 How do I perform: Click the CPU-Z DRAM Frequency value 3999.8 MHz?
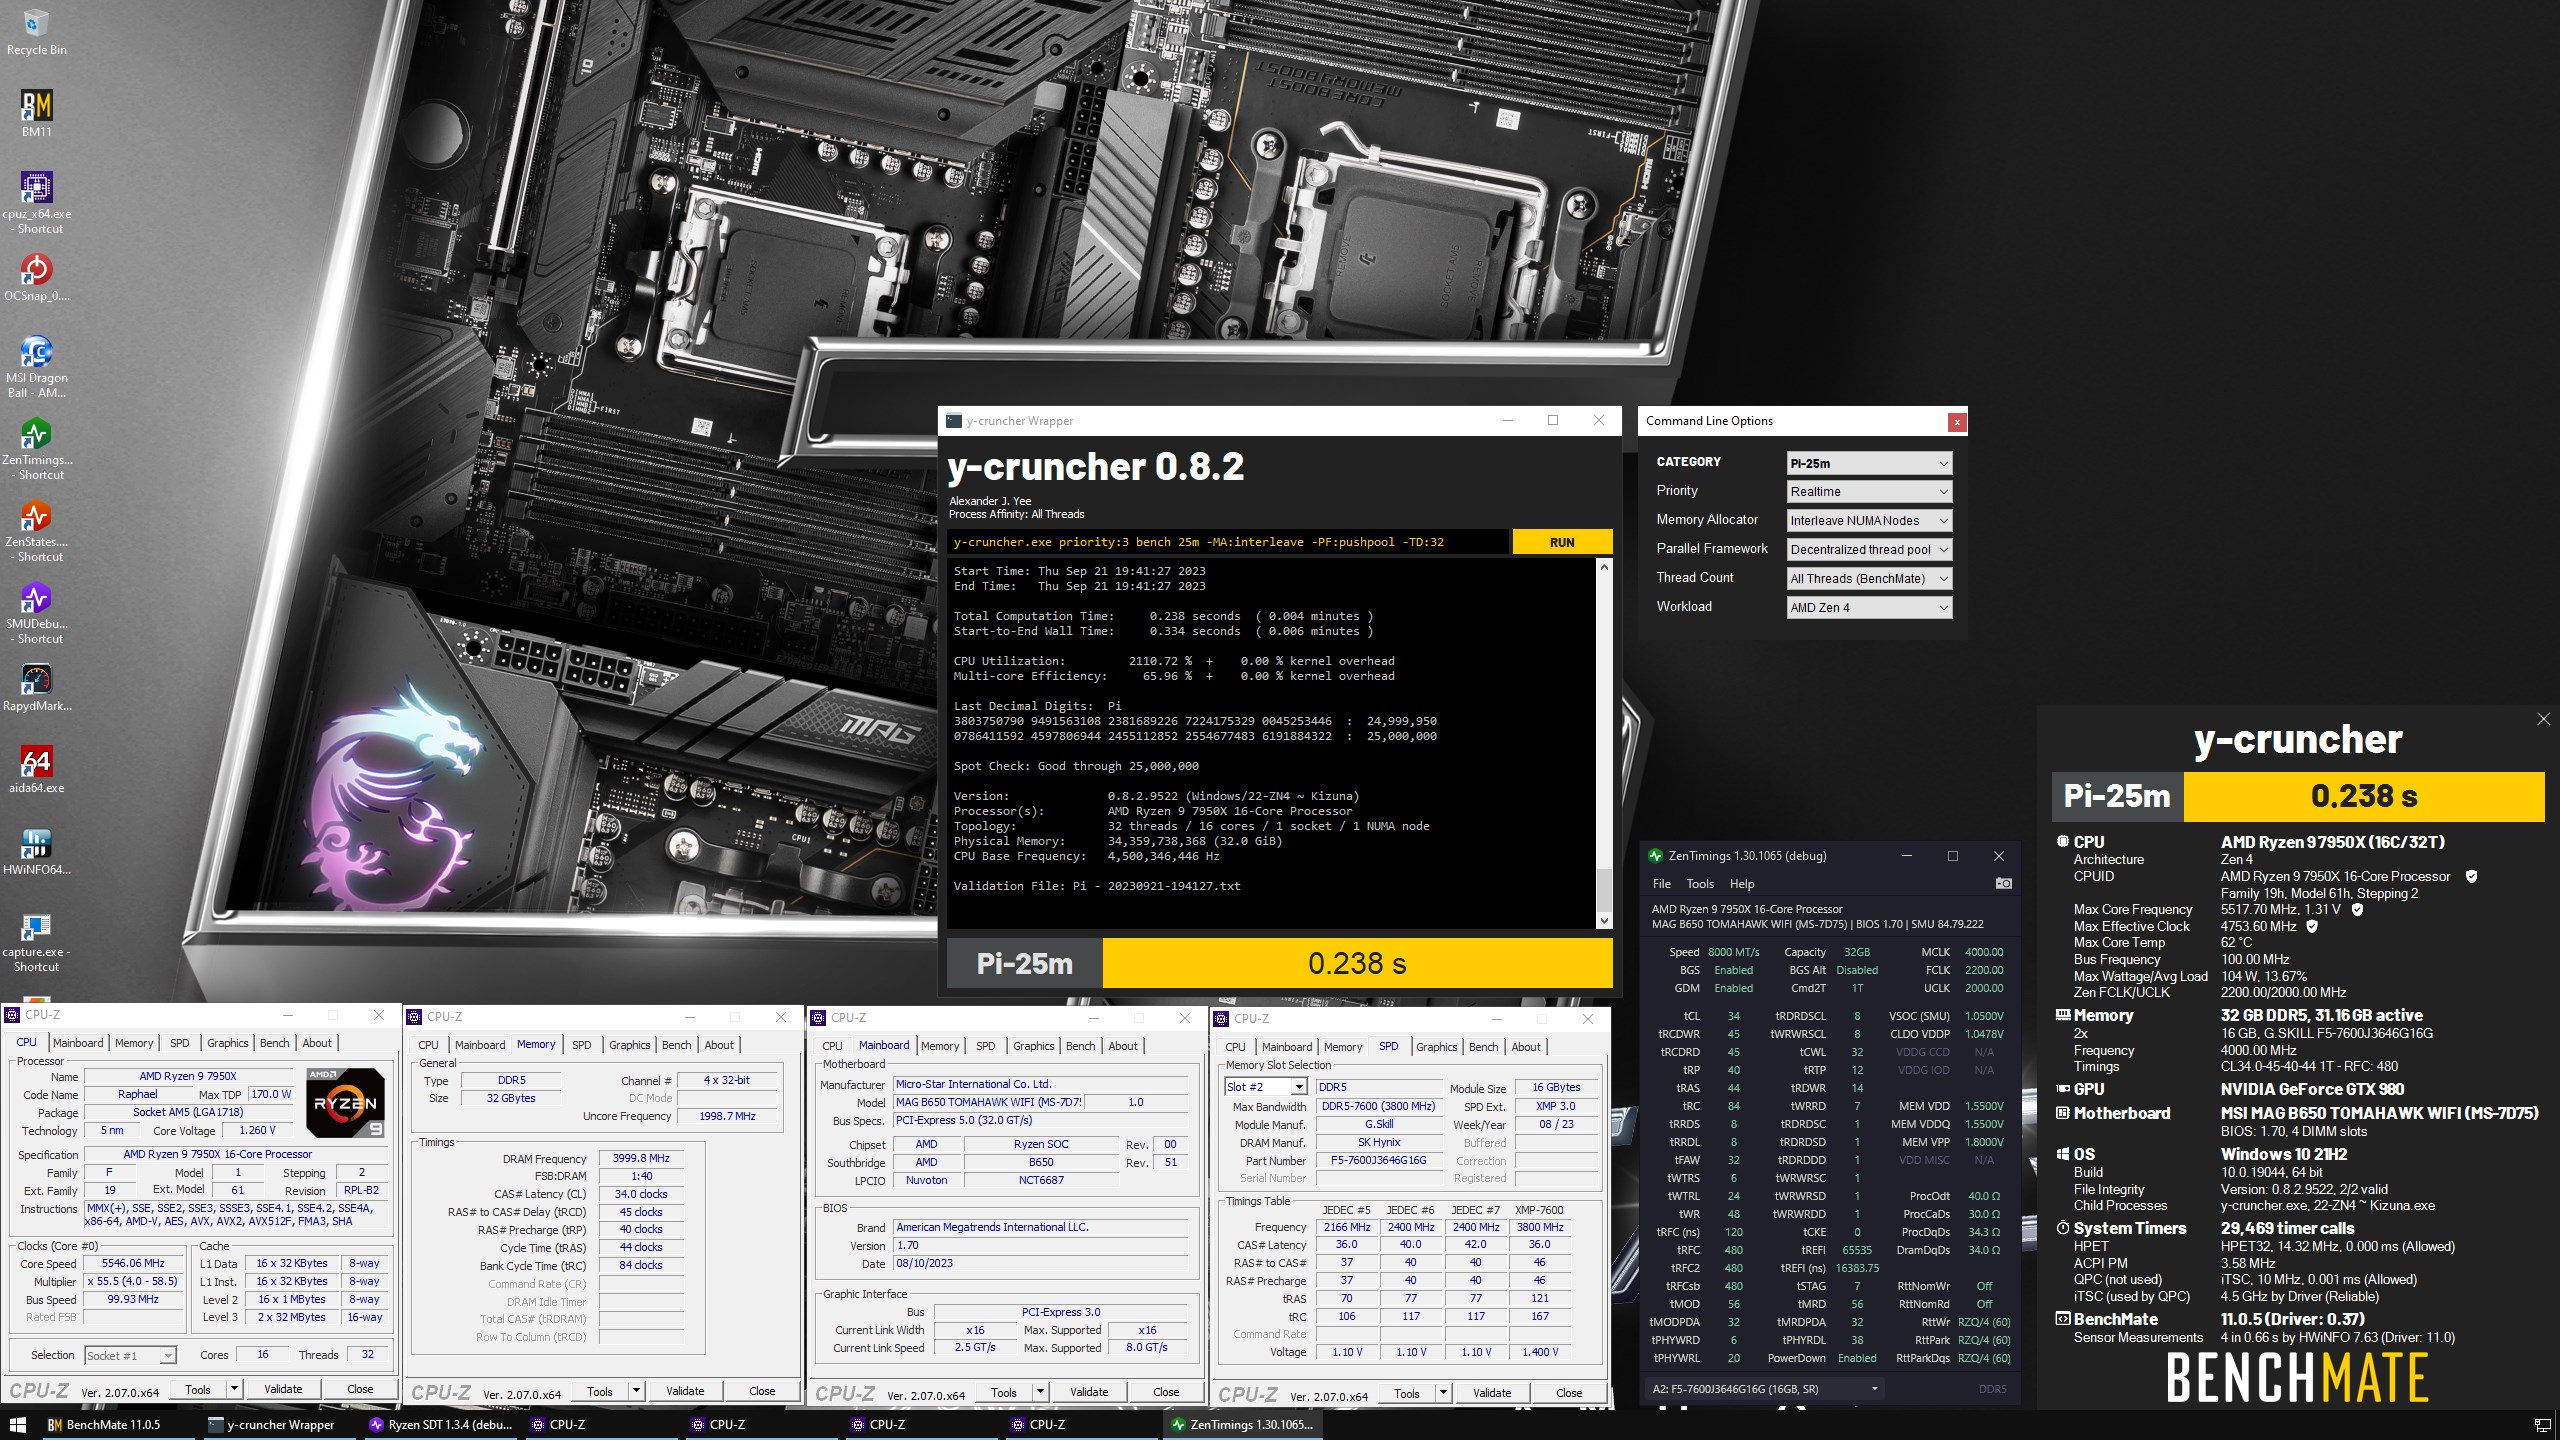(x=641, y=1158)
